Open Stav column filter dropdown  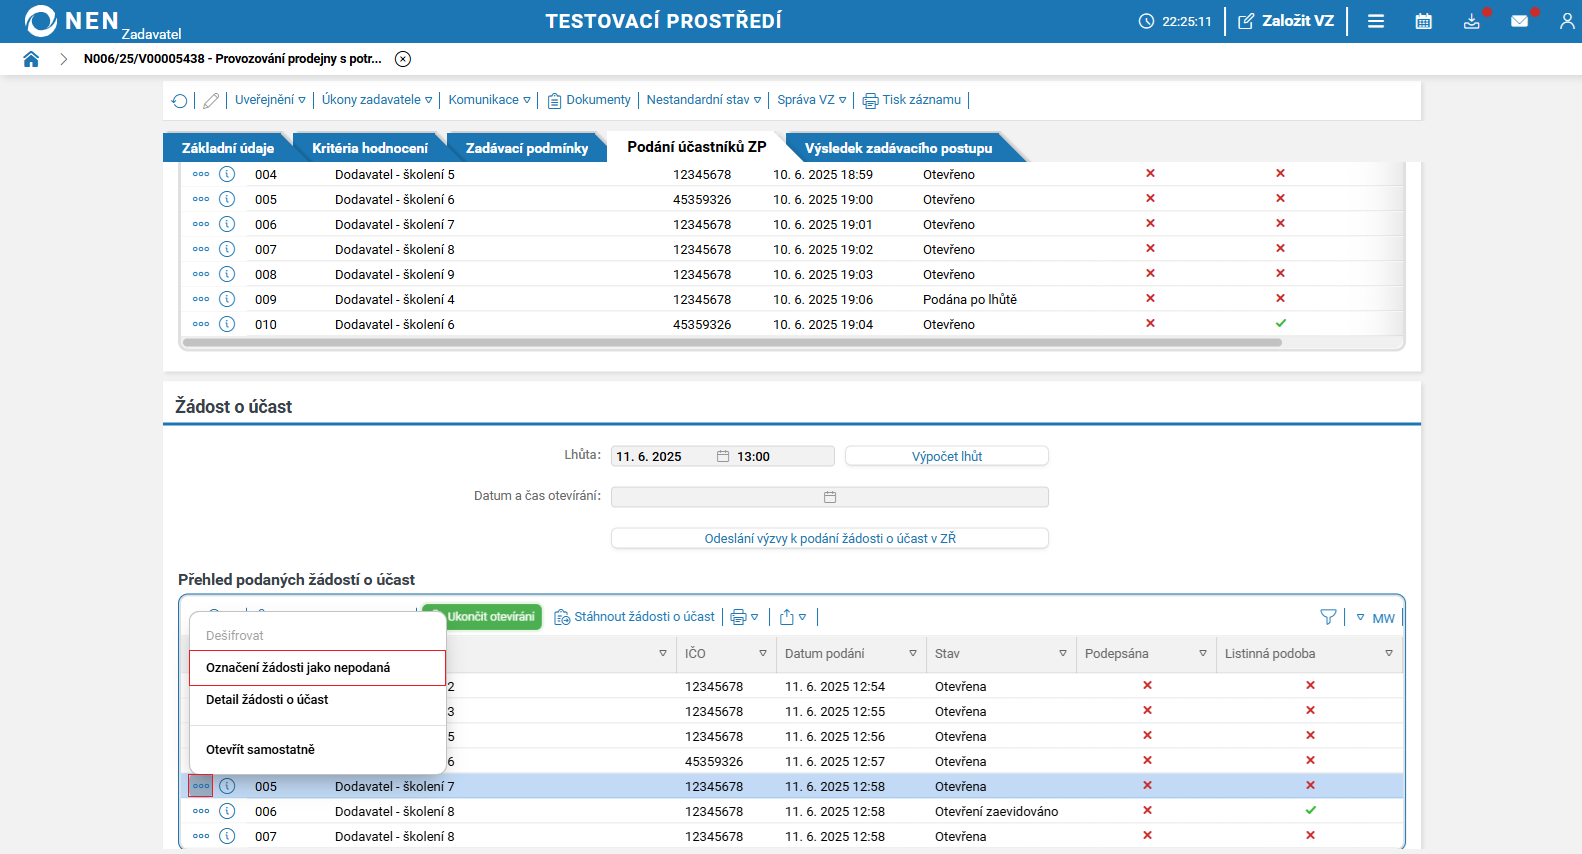1063,654
